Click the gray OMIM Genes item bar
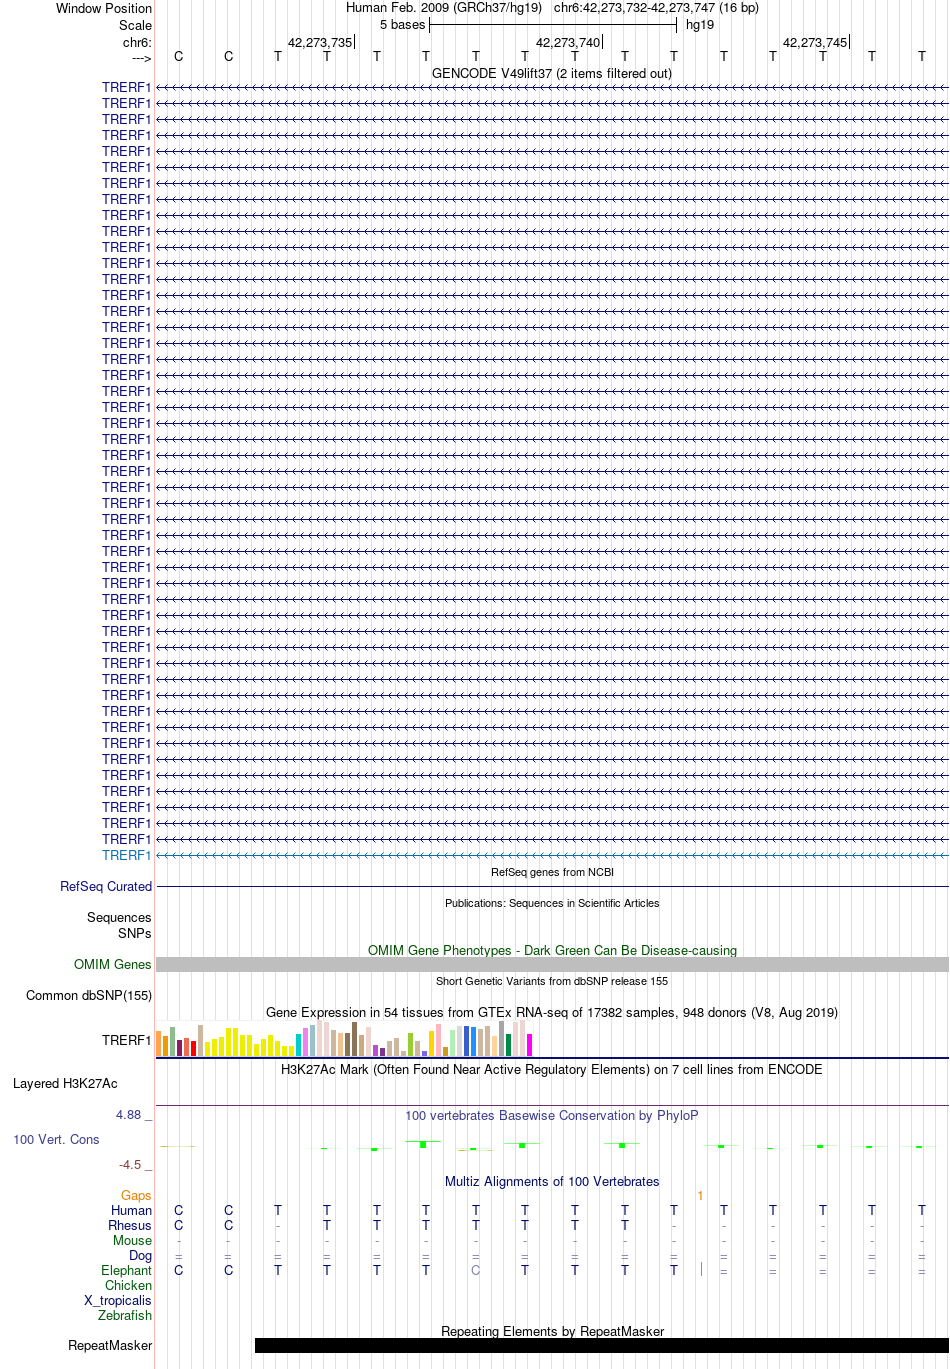 point(552,964)
